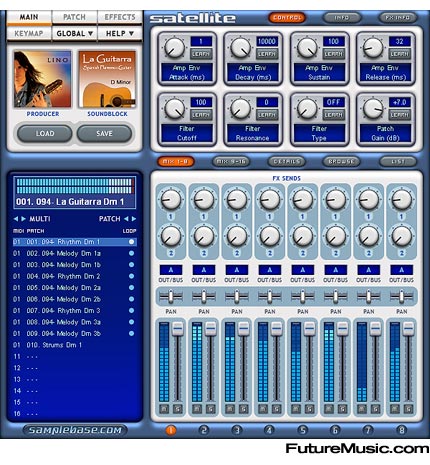This screenshot has height=465, width=430.
Task: Visit the samplebase.com link
Action: [75, 430]
